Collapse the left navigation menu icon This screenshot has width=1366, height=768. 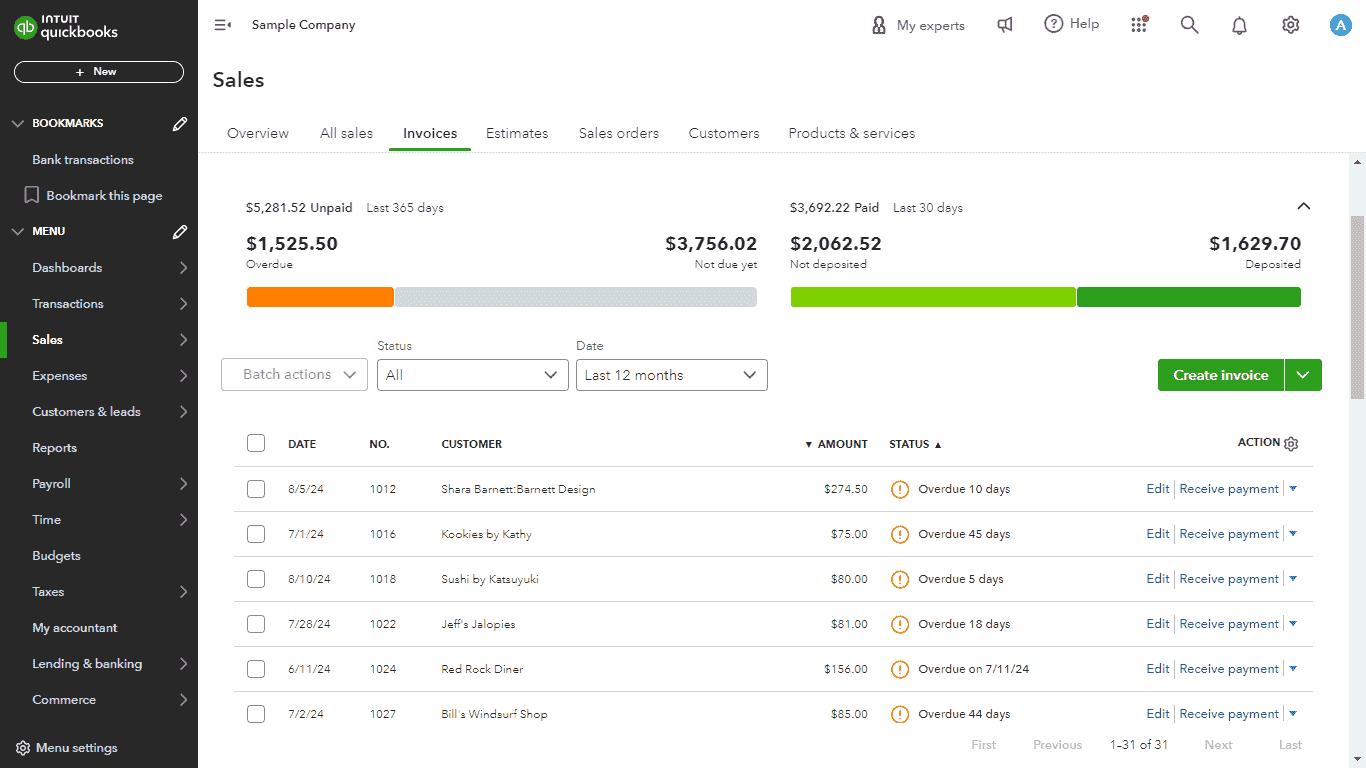tap(223, 25)
